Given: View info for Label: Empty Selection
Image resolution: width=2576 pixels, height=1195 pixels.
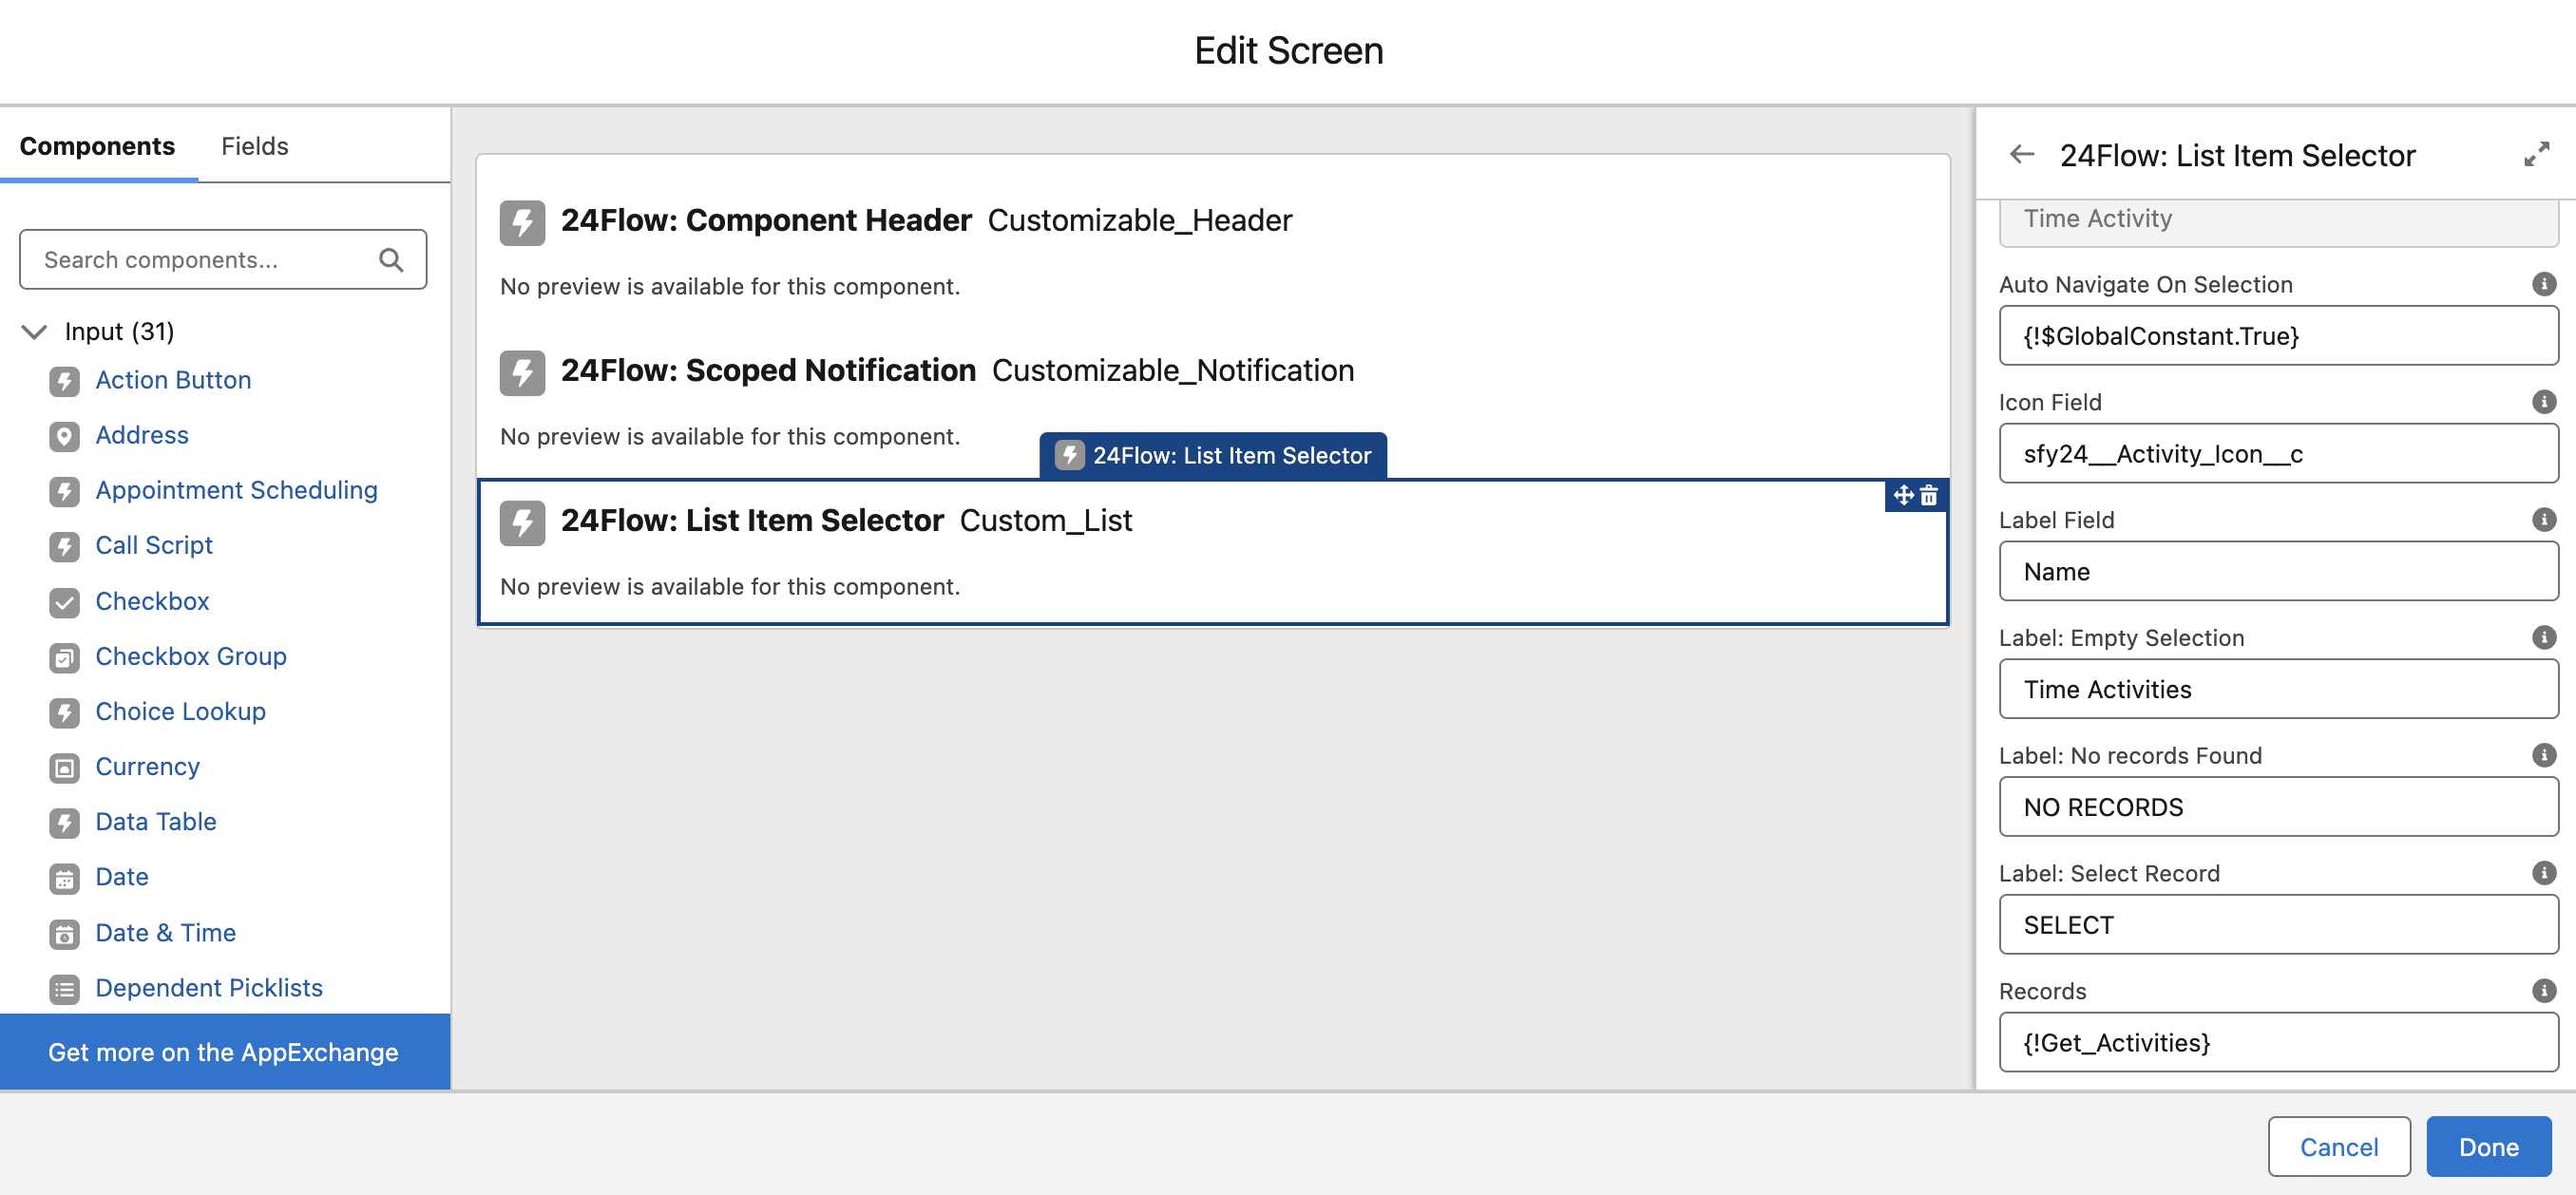Looking at the screenshot, I should click(x=2543, y=637).
